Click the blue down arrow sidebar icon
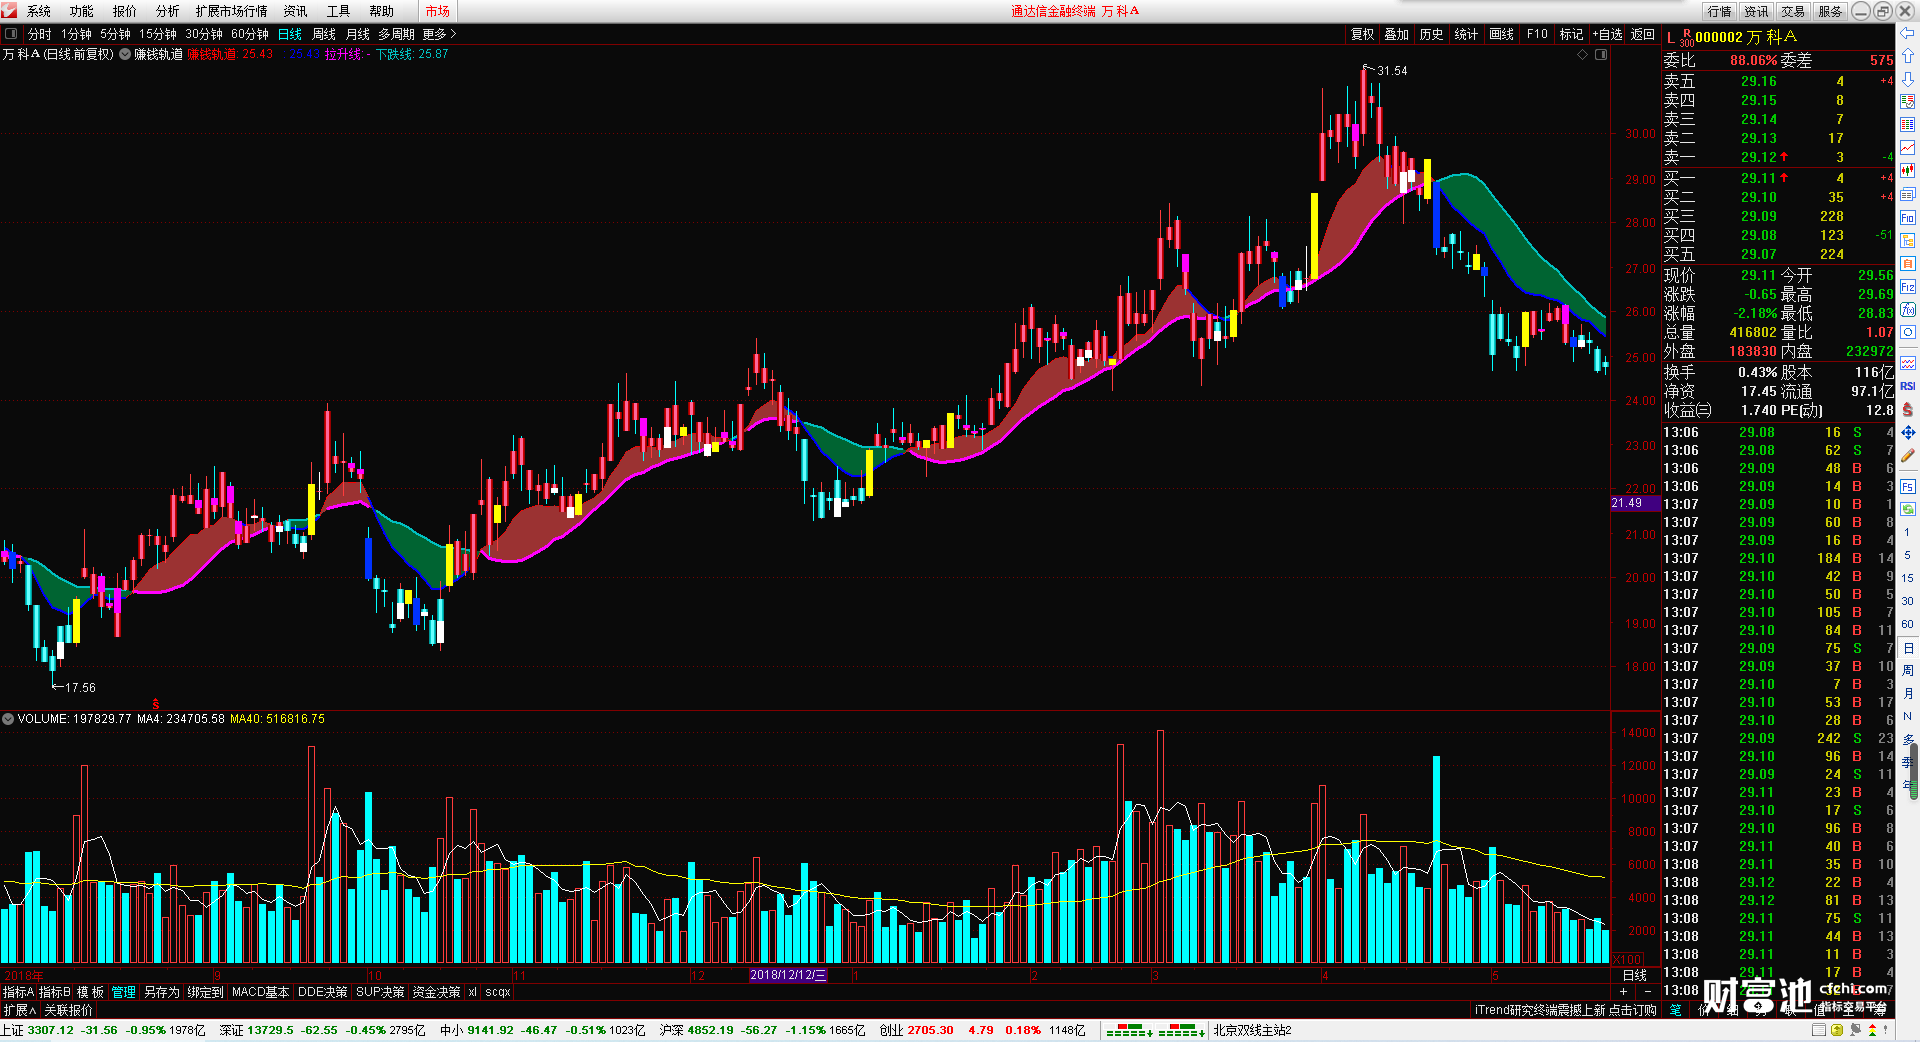Viewport: 1920px width, 1042px height. [1908, 79]
